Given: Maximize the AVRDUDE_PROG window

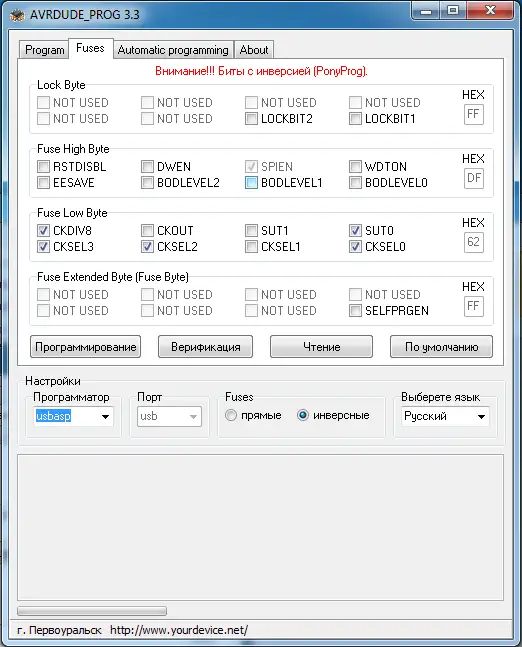Looking at the screenshot, I should [453, 11].
